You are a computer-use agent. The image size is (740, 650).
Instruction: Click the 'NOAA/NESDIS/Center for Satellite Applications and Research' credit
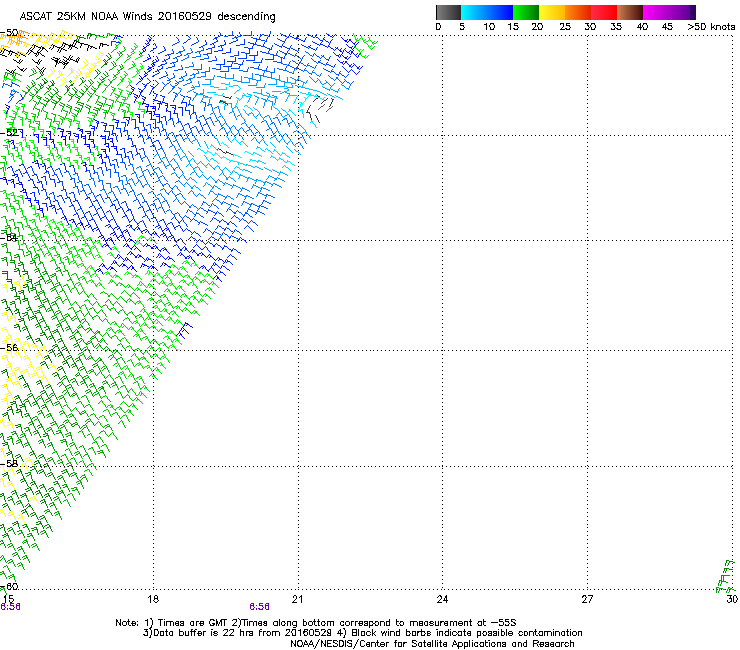[432, 644]
